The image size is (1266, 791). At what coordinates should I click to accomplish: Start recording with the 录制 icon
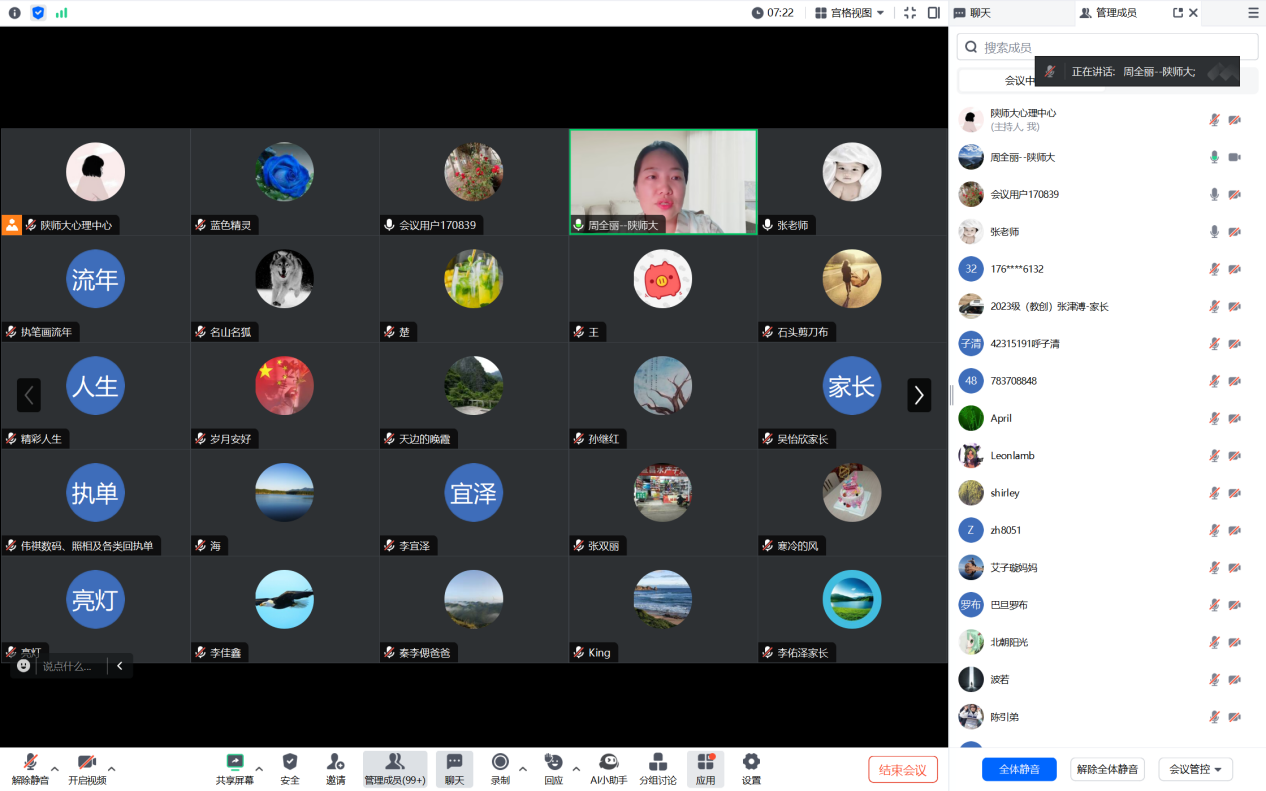(x=500, y=768)
